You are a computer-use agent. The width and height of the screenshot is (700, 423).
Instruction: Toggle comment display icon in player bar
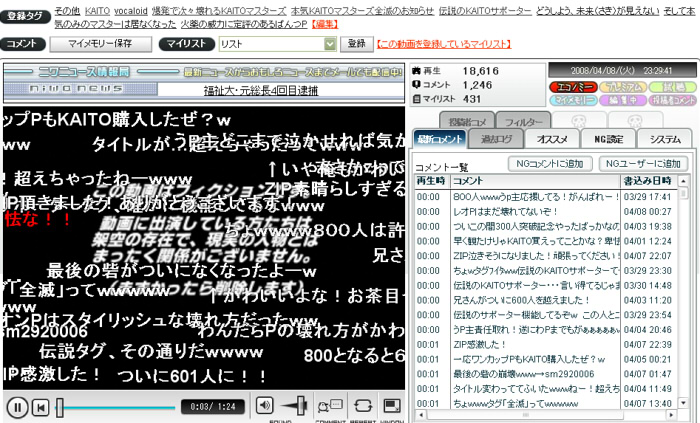329,406
